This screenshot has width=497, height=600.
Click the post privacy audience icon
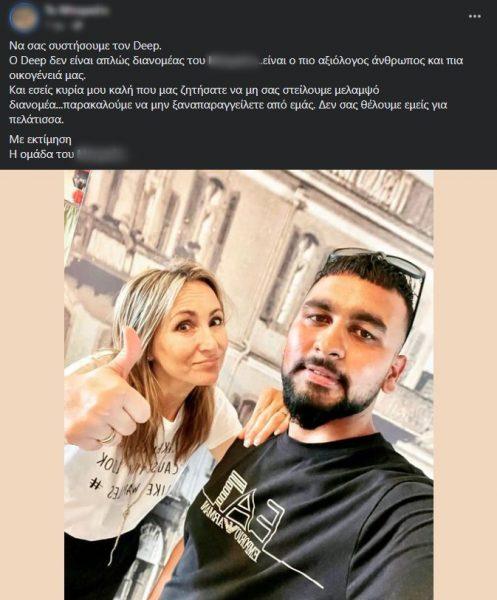click(79, 25)
